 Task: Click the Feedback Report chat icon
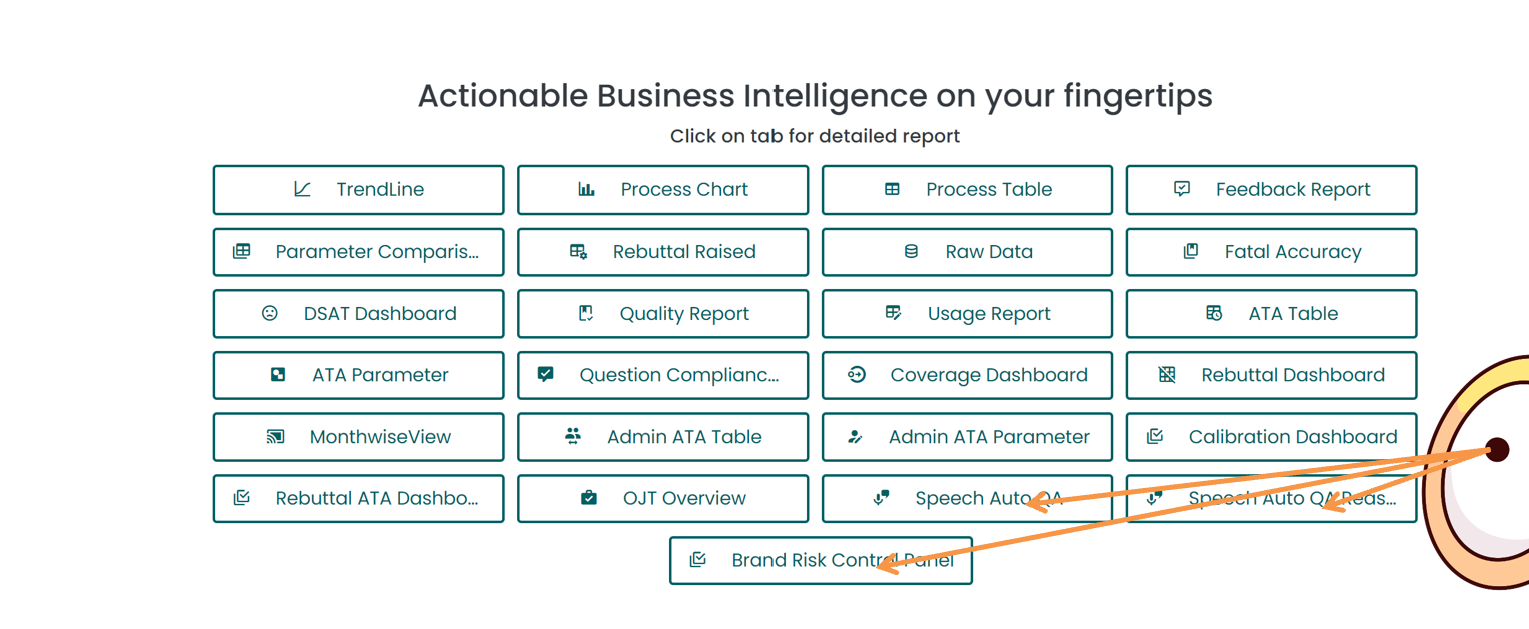[1182, 189]
